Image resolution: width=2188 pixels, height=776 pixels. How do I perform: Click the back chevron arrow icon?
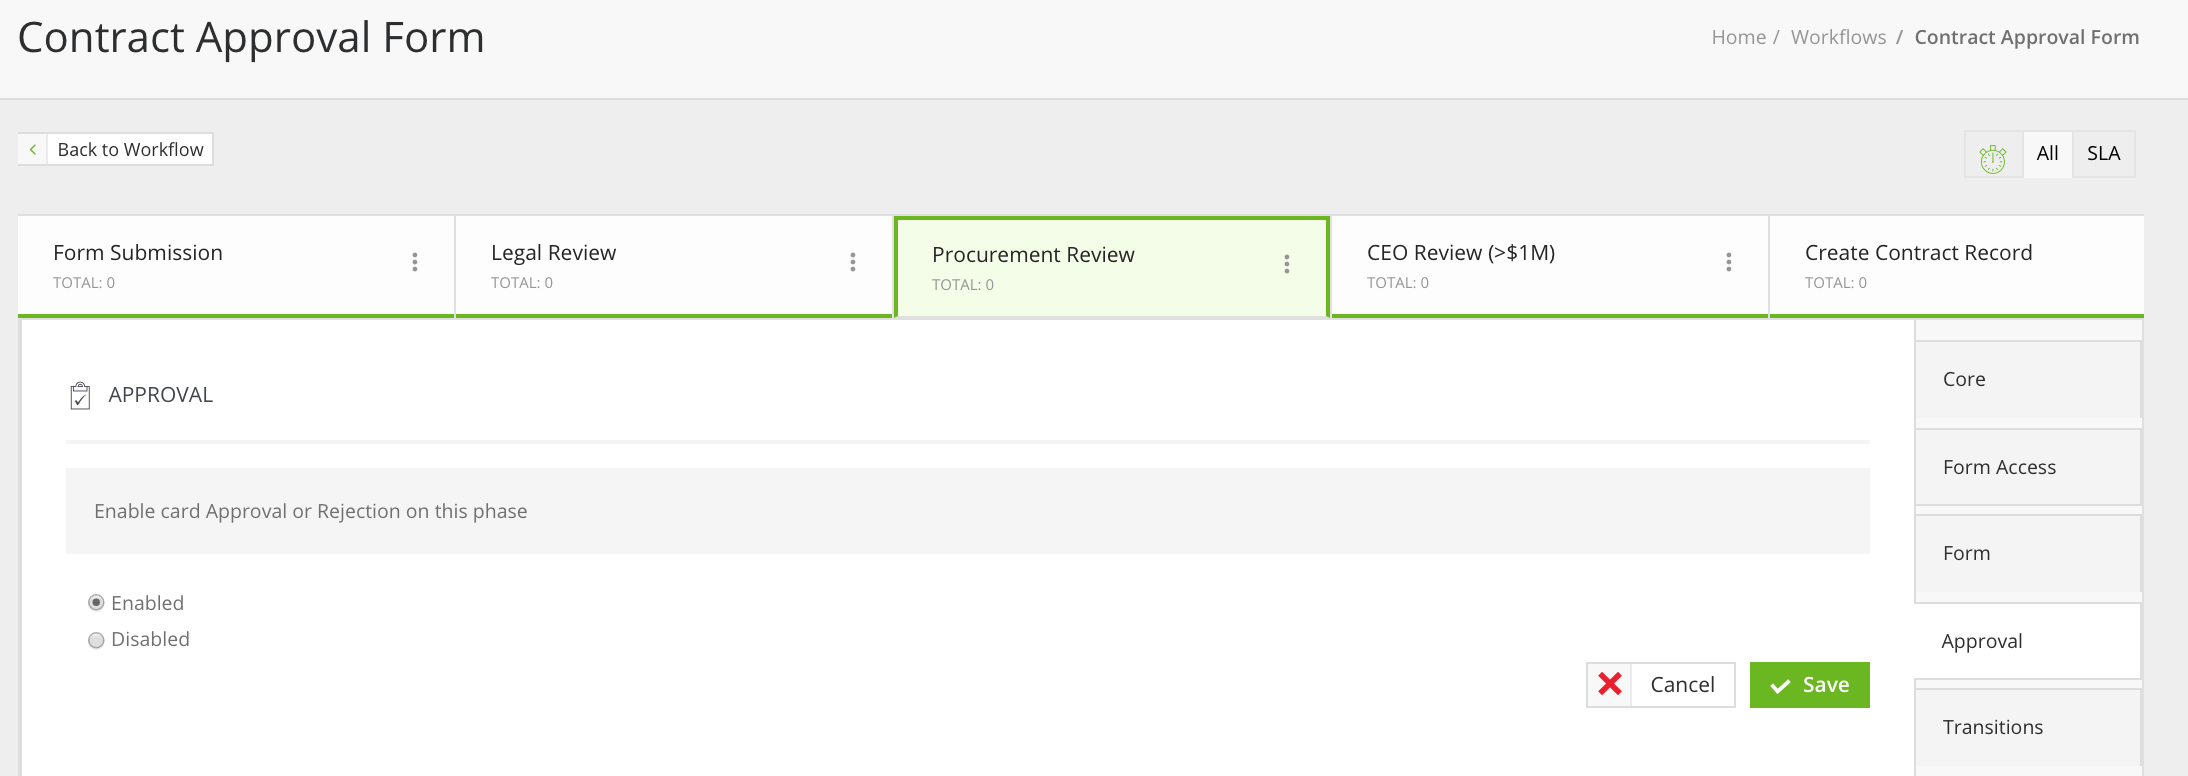(x=33, y=149)
